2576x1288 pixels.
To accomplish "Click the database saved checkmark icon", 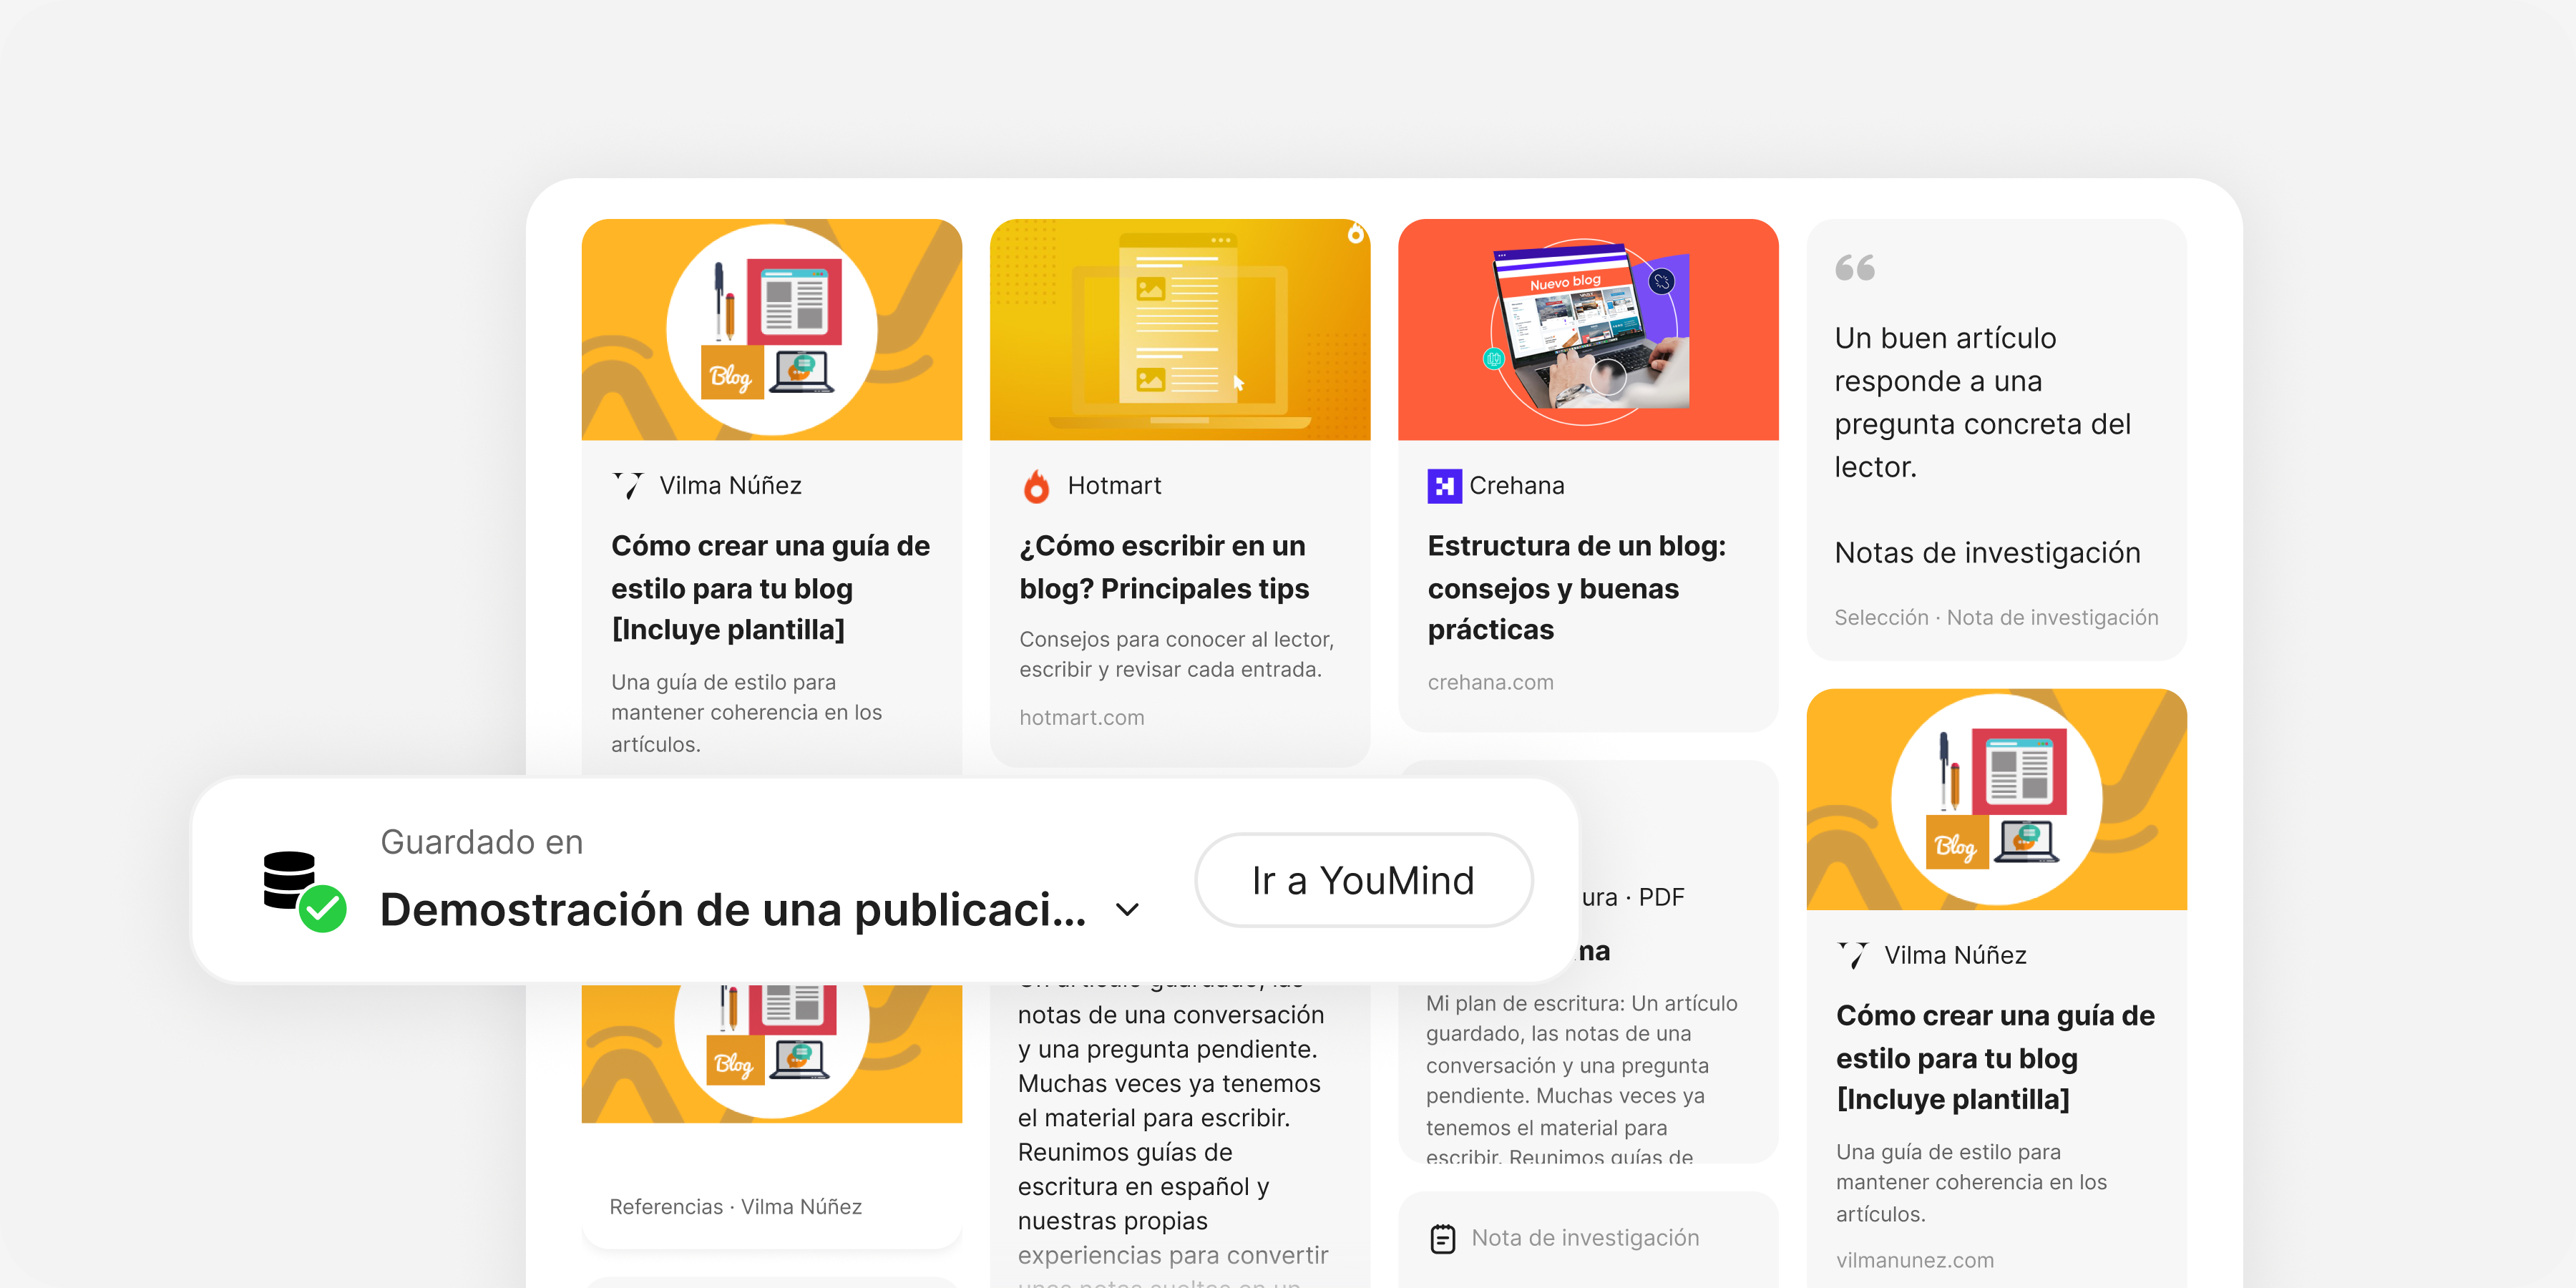I will (x=304, y=891).
